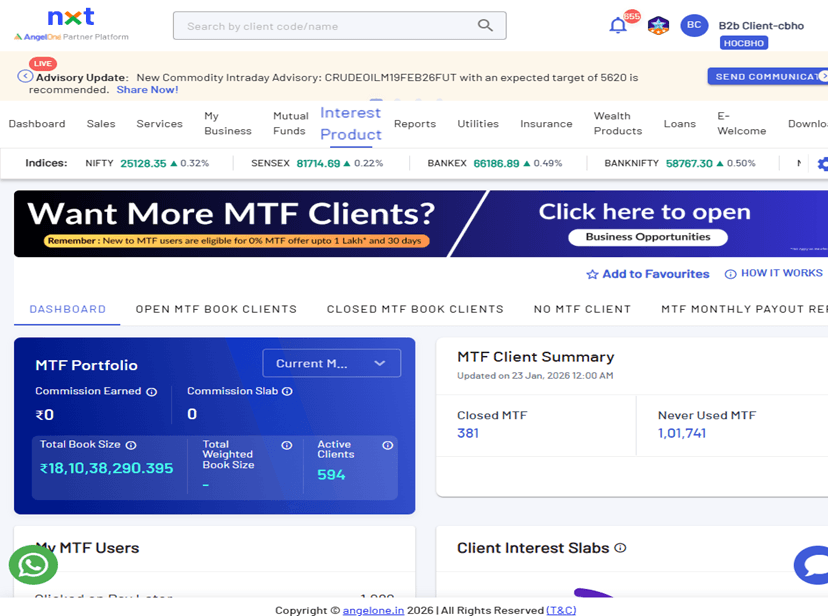
Task: Switch to No MTF Client tab
Action: point(582,309)
